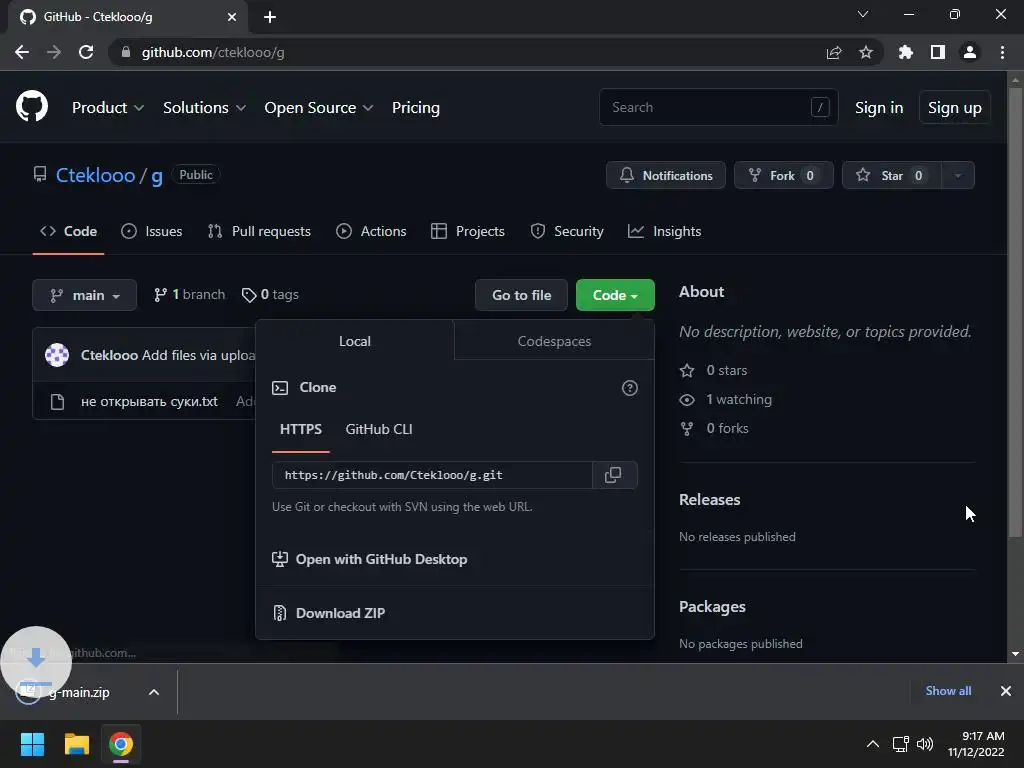The image size is (1024, 768).
Task: Click Open with GitHub Desktop
Action: click(369, 559)
